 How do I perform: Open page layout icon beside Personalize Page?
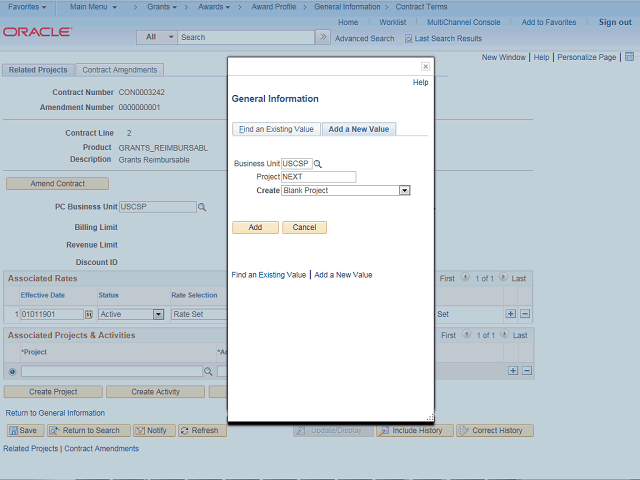click(630, 57)
